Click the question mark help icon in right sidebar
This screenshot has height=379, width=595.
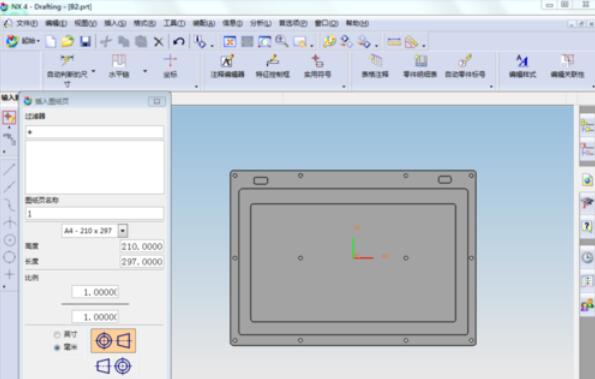pyautogui.click(x=587, y=226)
